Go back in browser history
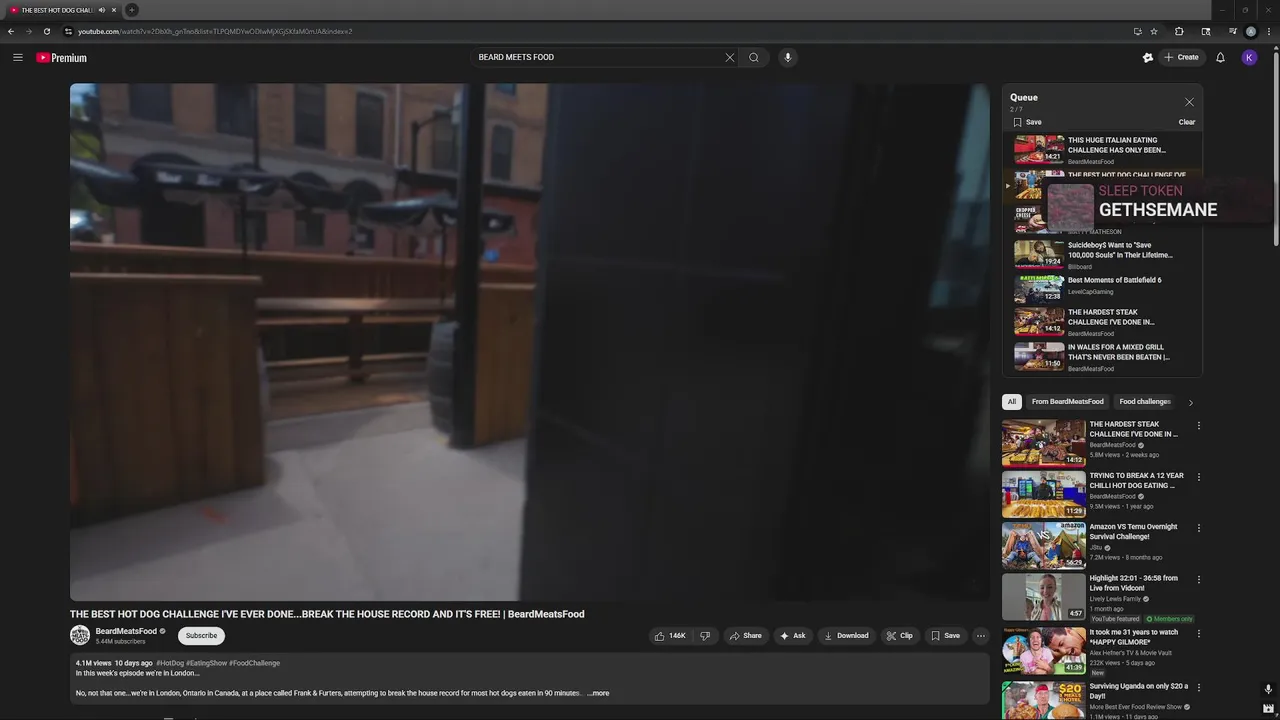The image size is (1280, 720). click(11, 31)
